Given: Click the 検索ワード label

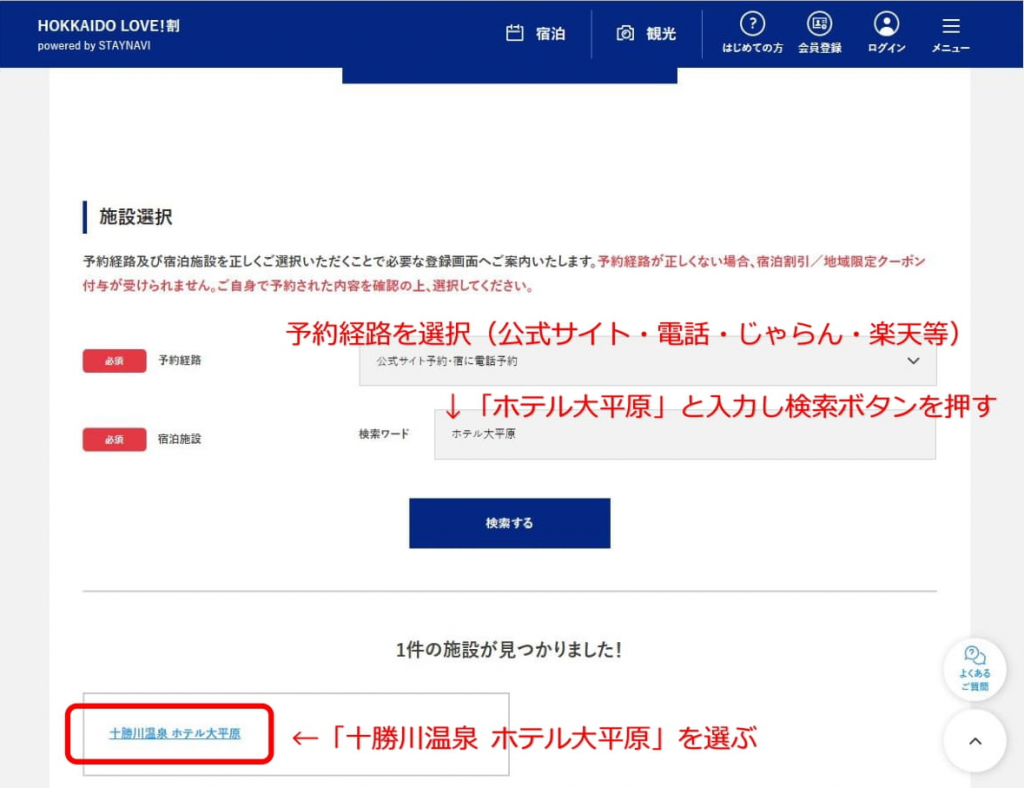Looking at the screenshot, I should click(384, 434).
